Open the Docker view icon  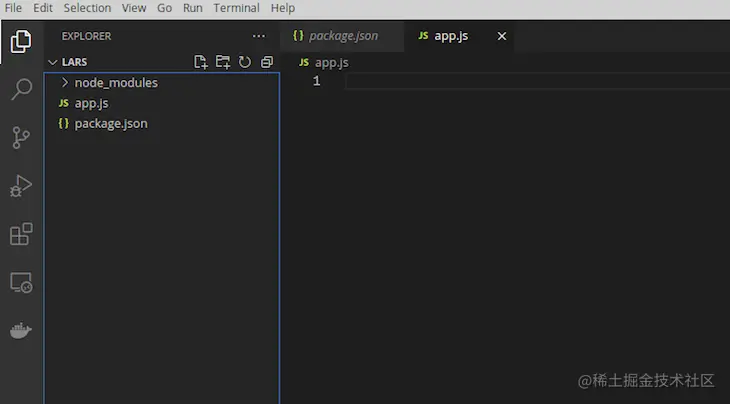coord(21,330)
